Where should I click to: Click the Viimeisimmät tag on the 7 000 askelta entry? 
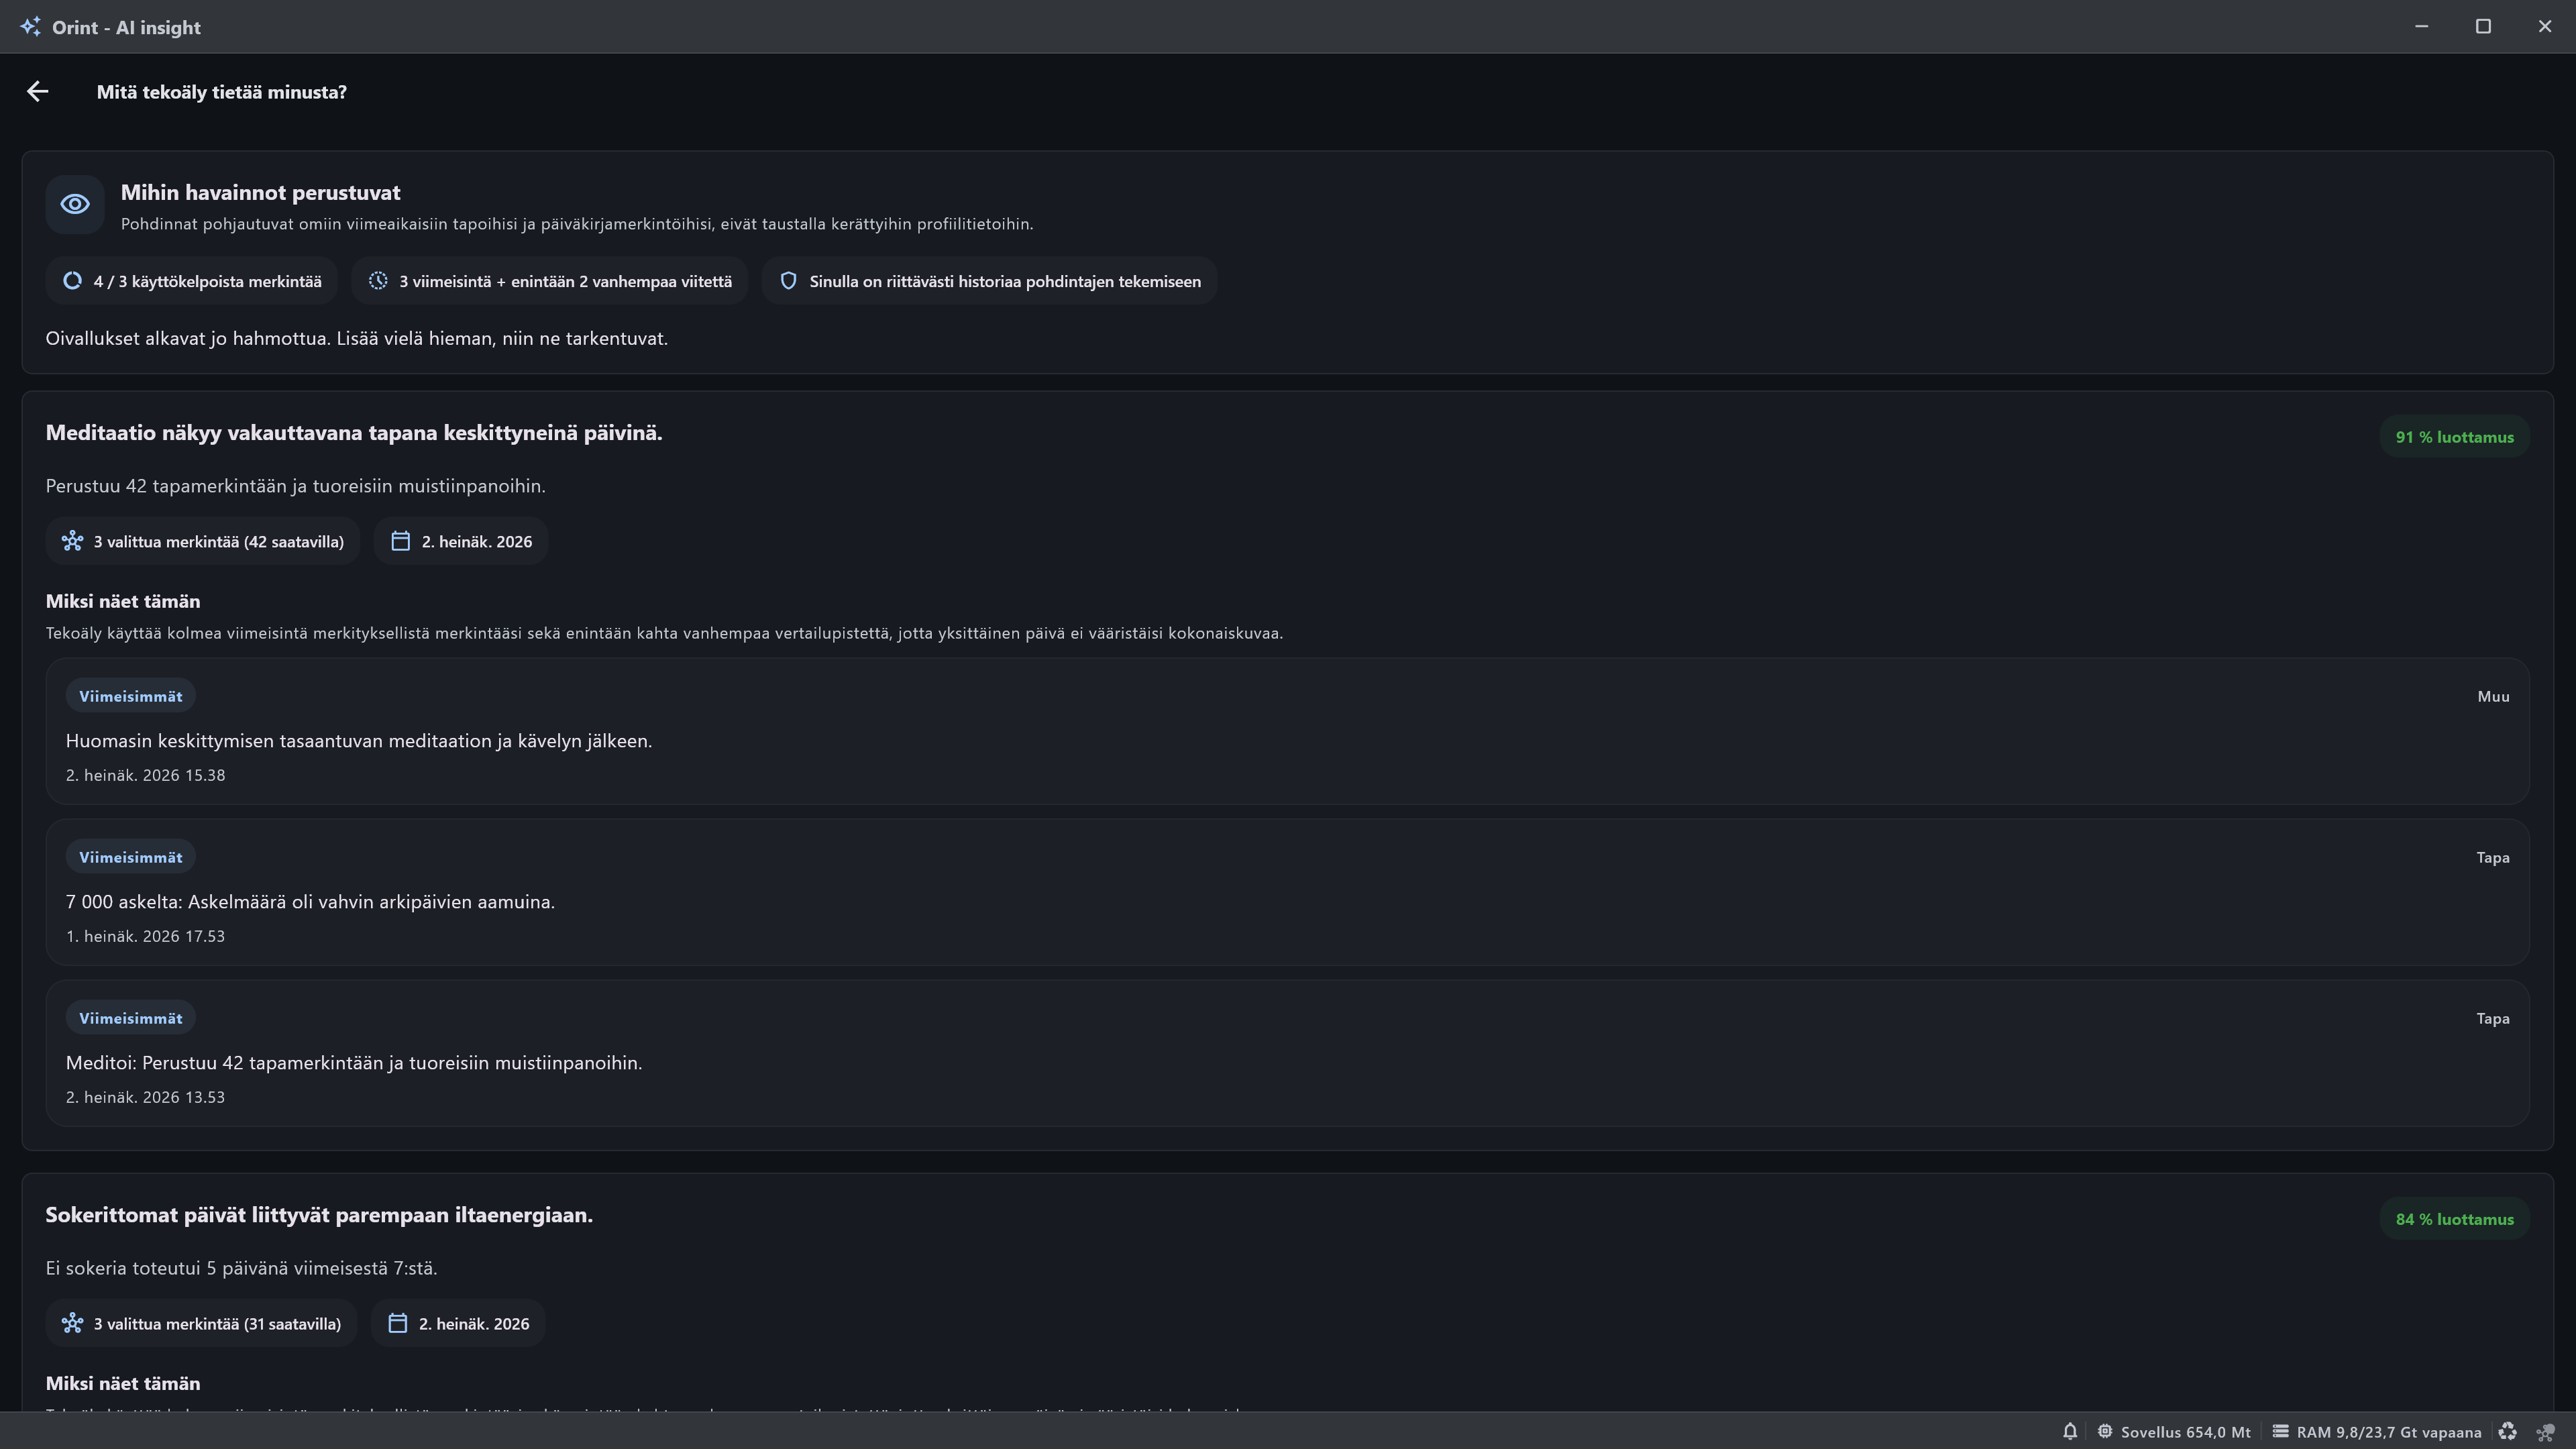[x=131, y=857]
